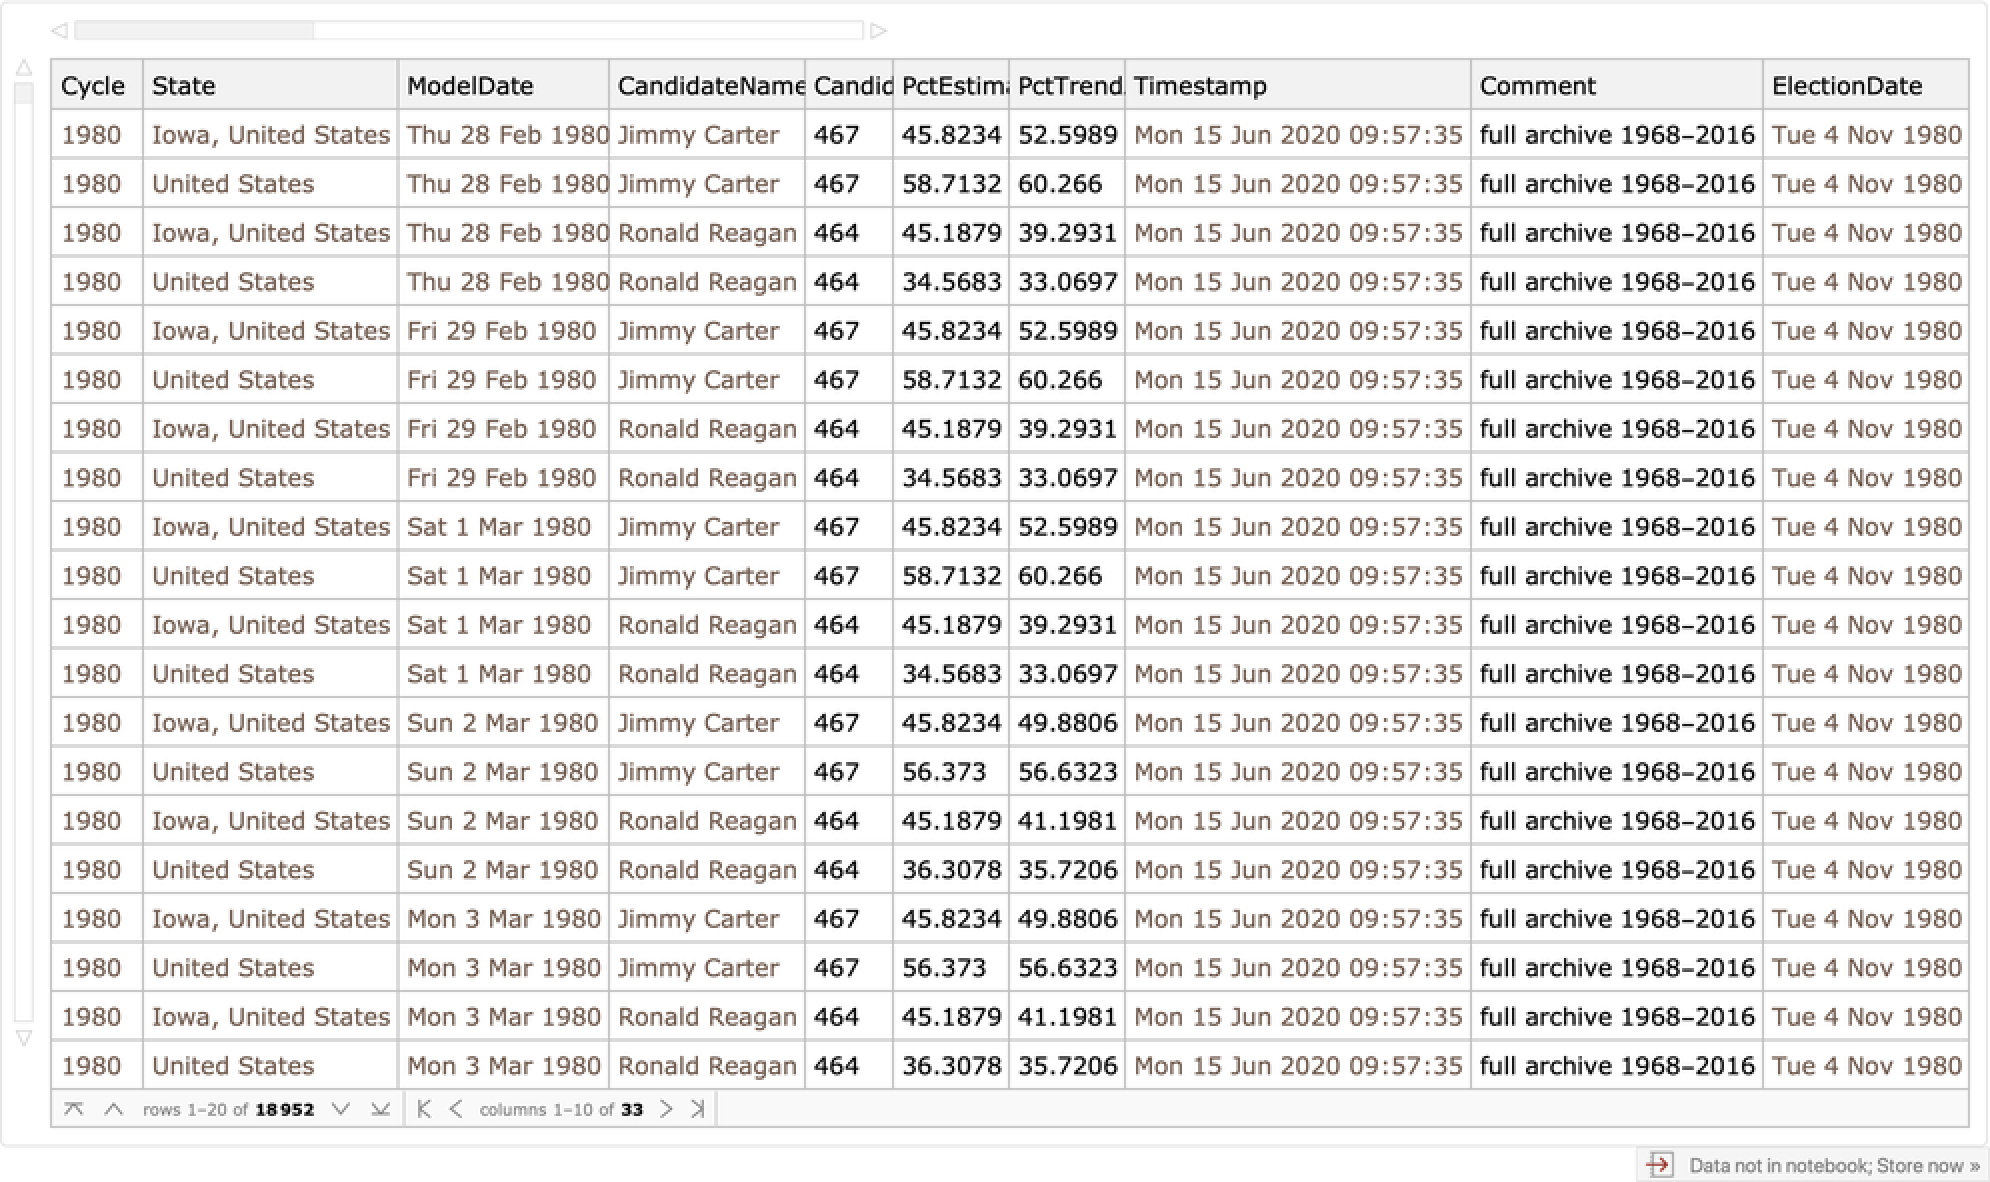The height and width of the screenshot is (1182, 1990).
Task: Jump to last columns icon
Action: [x=698, y=1109]
